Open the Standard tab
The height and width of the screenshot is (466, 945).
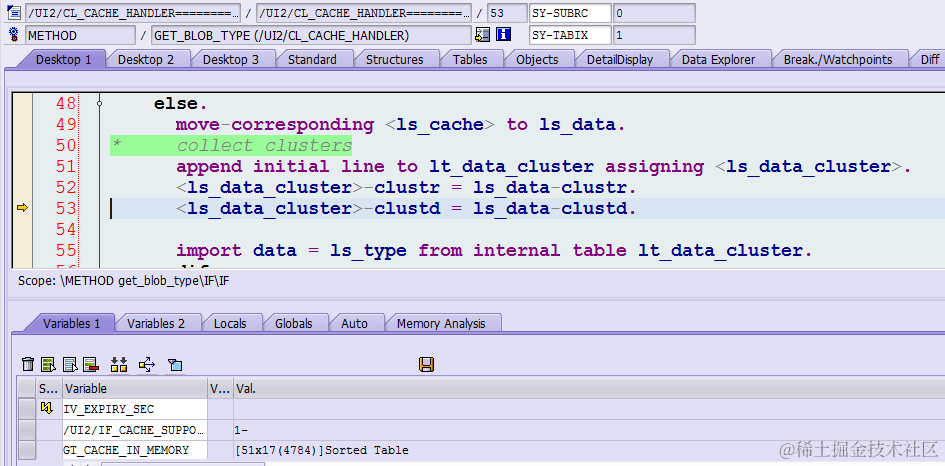[x=312, y=60]
